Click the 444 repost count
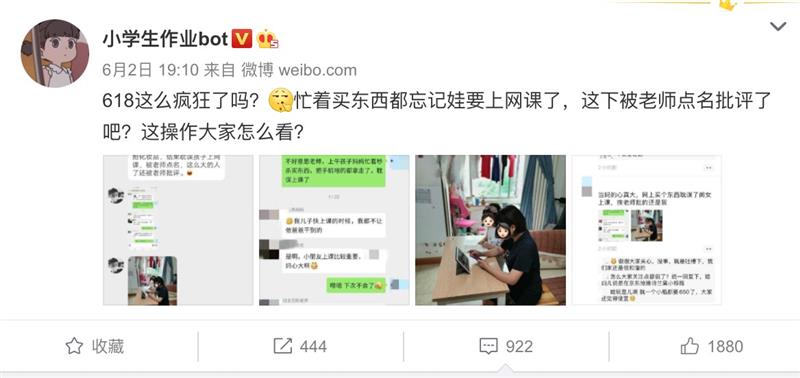Image resolution: width=800 pixels, height=378 pixels. [313, 347]
